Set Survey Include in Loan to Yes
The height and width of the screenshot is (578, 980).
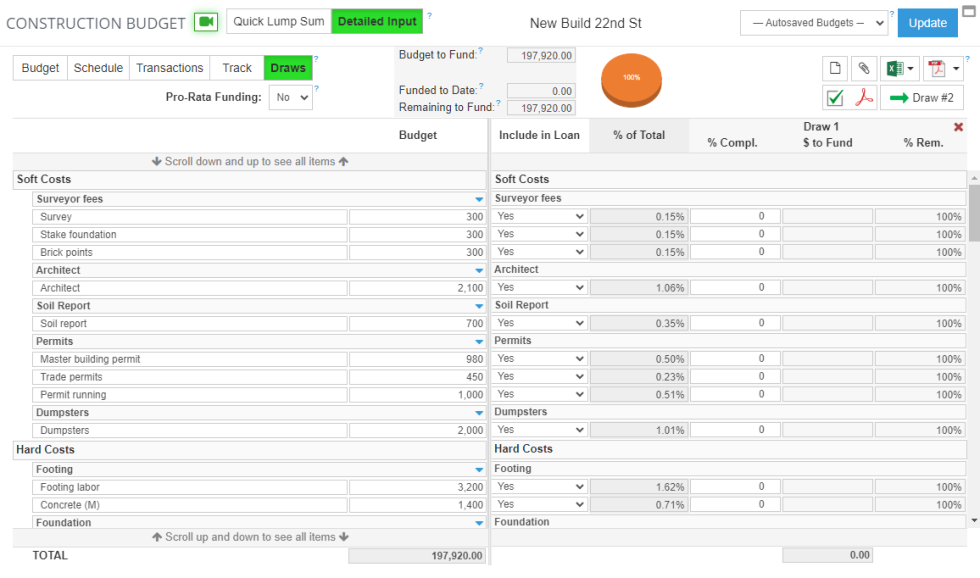pos(539,215)
